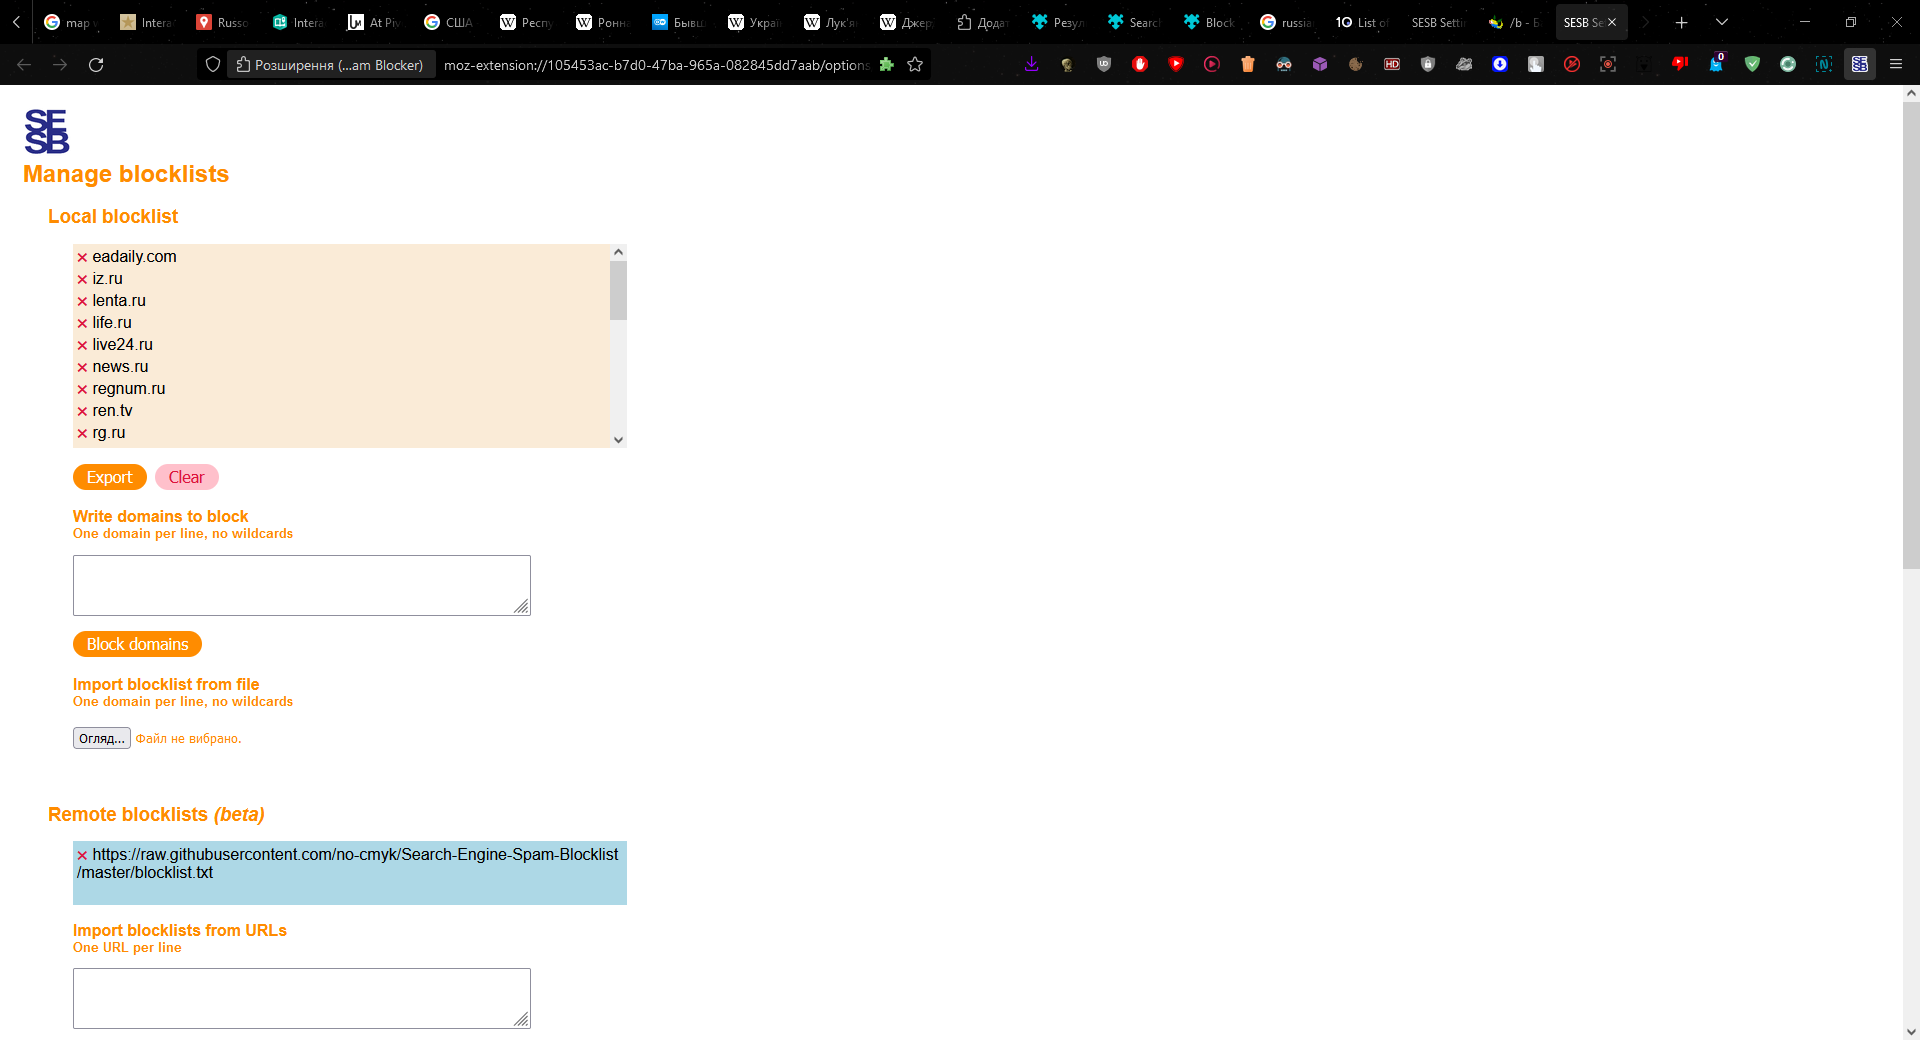
Task: Remove eadaily.com from local blocklist
Action: [82, 258]
